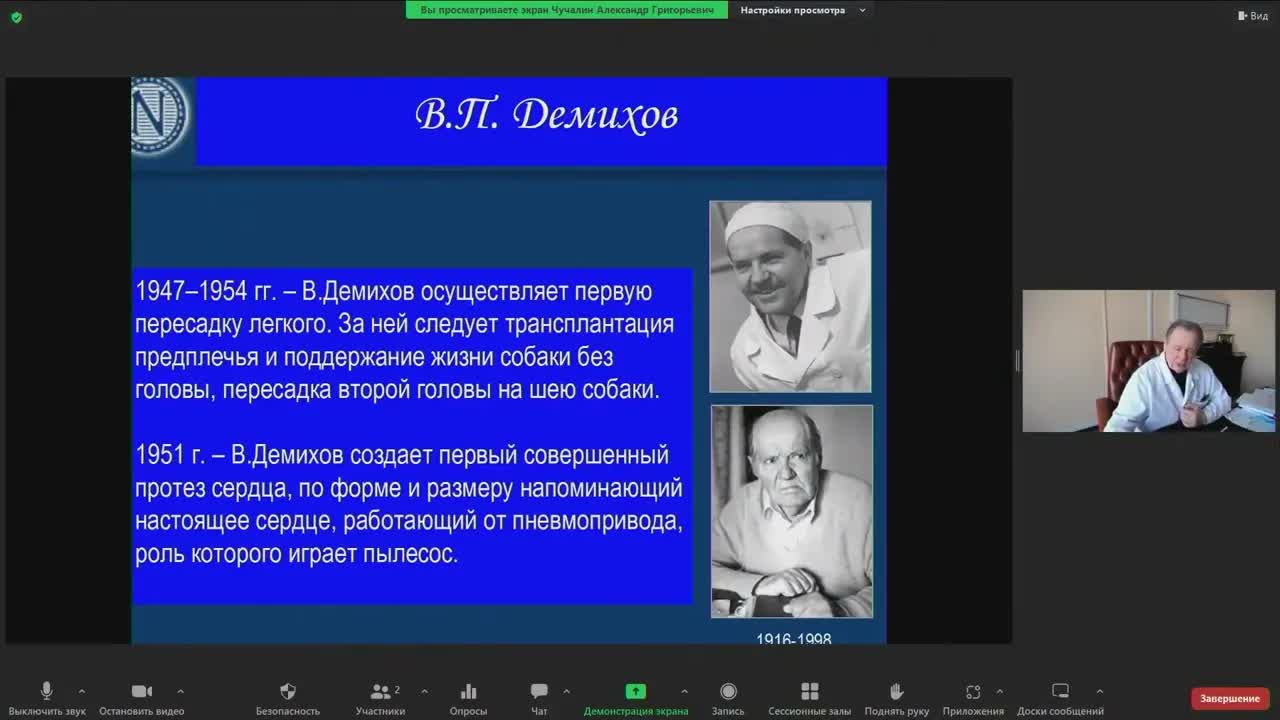Open the Участники panel
This screenshot has height=720, width=1280.
click(x=381, y=691)
